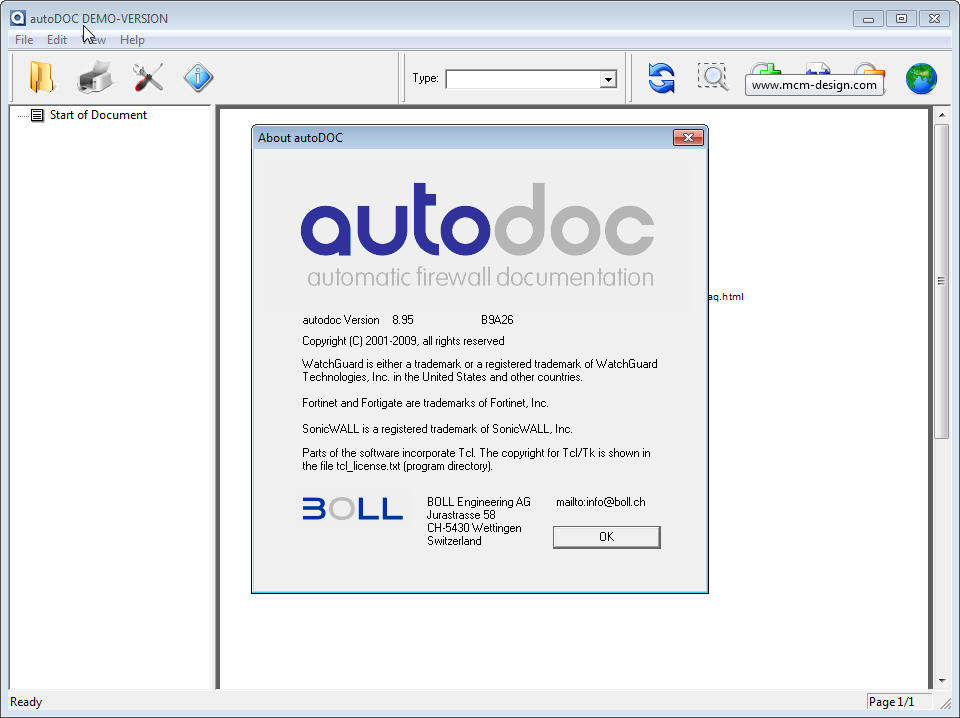The image size is (960, 718).
Task: Close the About autoDOC dialog
Action: 688,138
